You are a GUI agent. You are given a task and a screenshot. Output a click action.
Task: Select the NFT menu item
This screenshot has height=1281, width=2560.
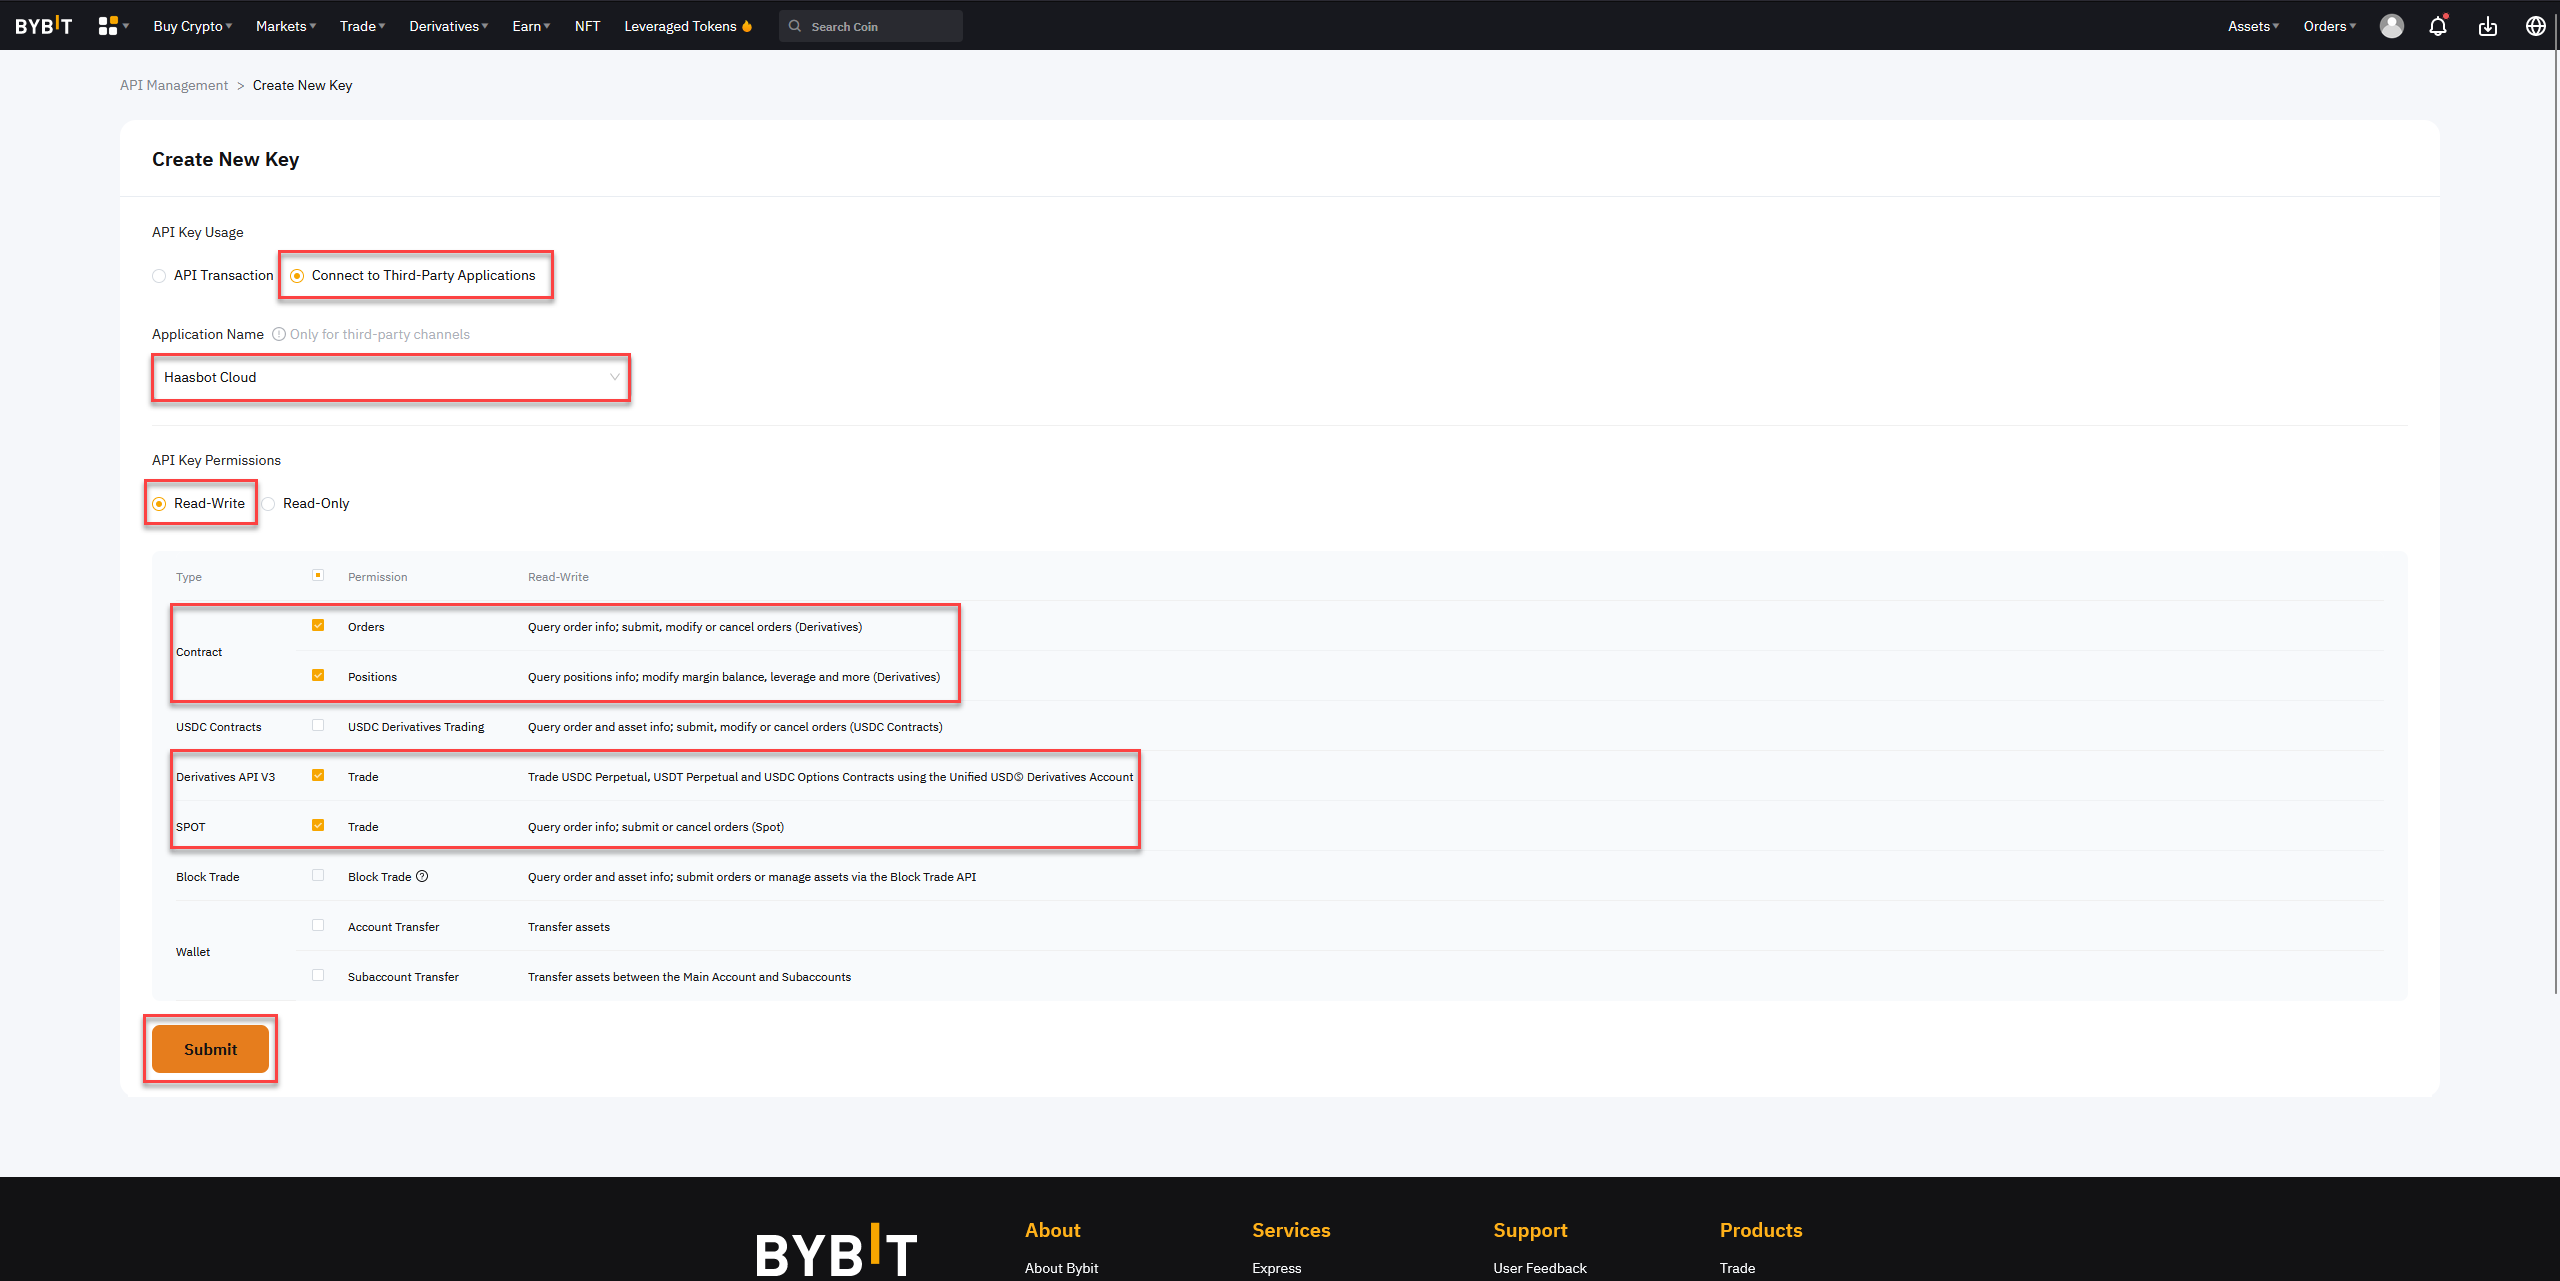click(587, 26)
